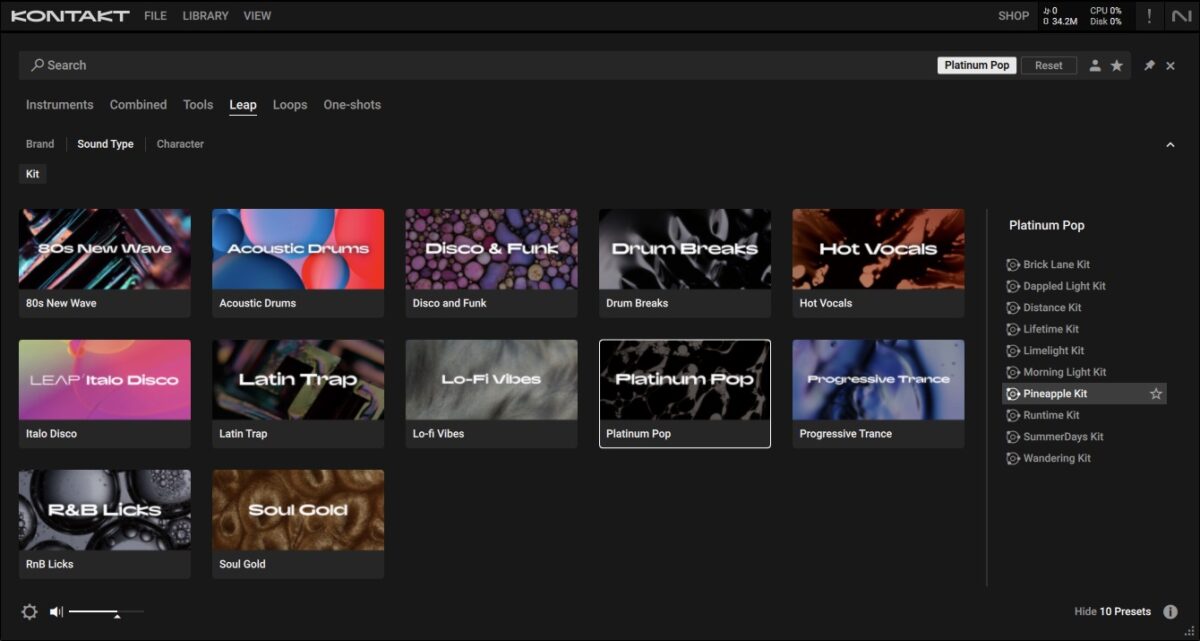The width and height of the screenshot is (1200, 641).
Task: Click the Native Instruments logo icon
Action: [x=1181, y=16]
